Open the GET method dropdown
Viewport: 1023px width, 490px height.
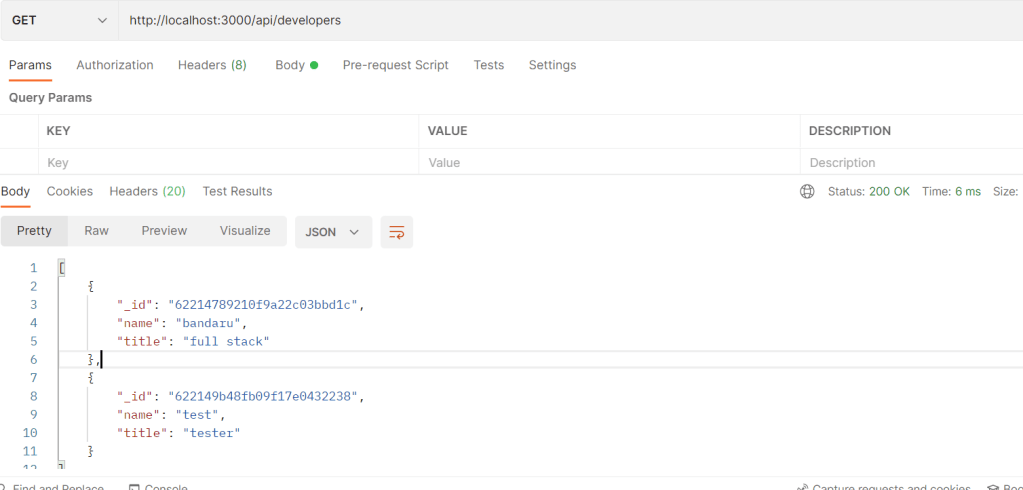tap(59, 20)
